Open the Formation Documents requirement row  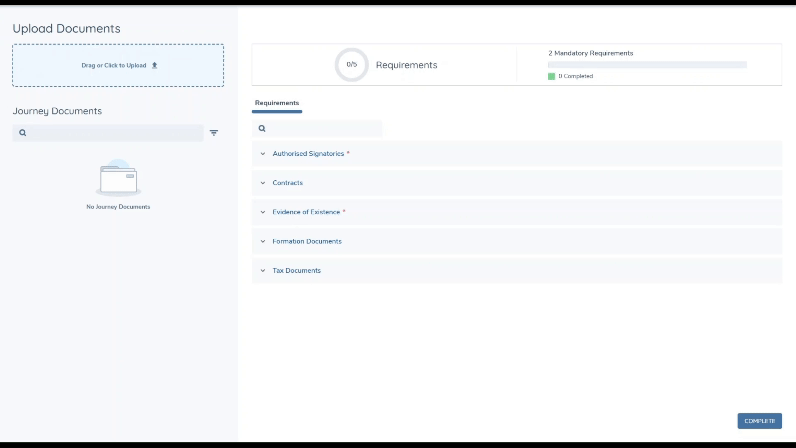307,241
